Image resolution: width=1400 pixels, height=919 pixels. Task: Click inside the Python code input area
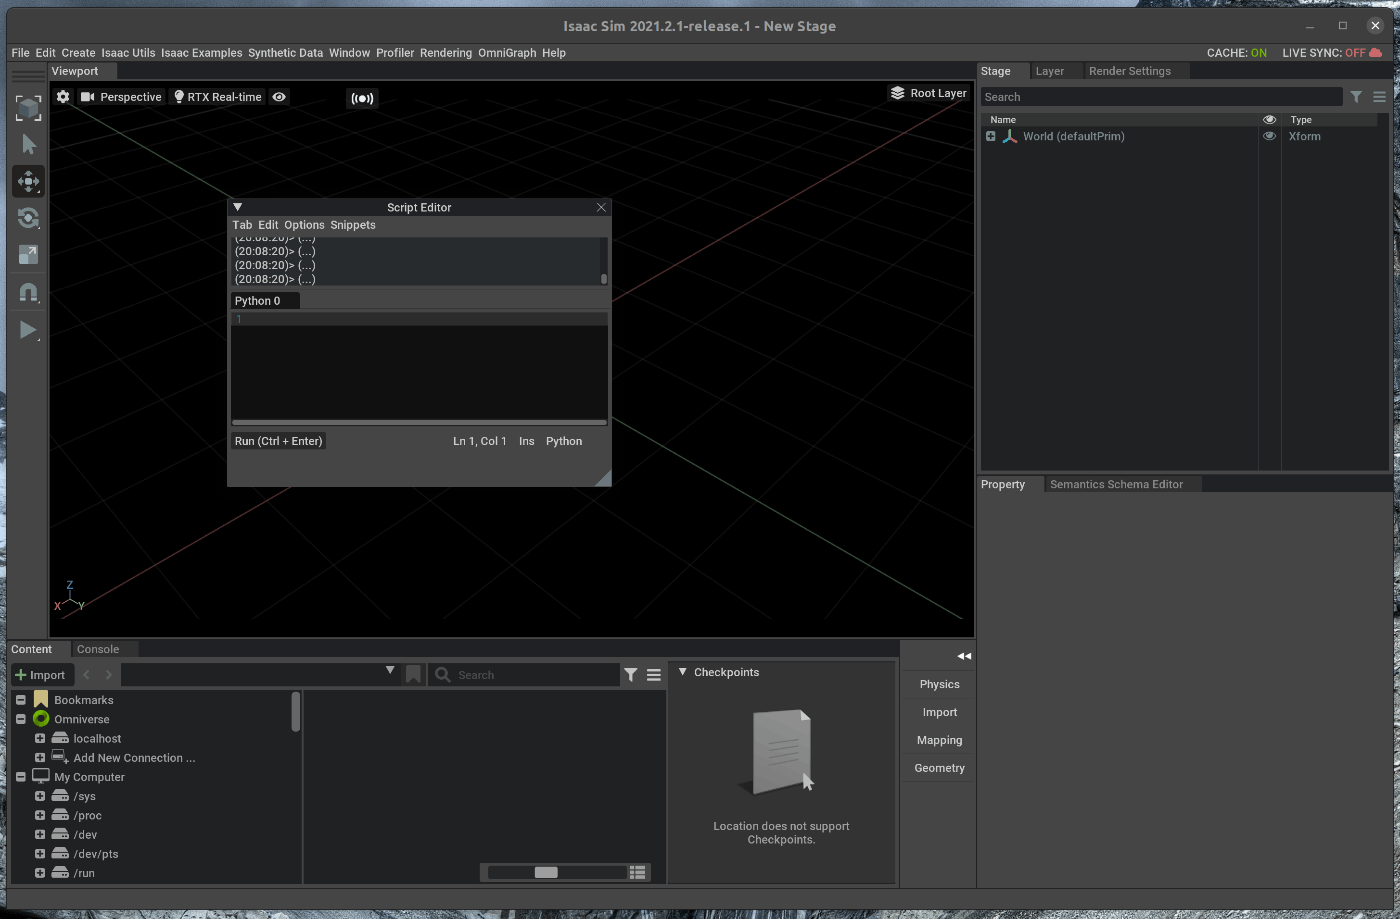pyautogui.click(x=419, y=368)
